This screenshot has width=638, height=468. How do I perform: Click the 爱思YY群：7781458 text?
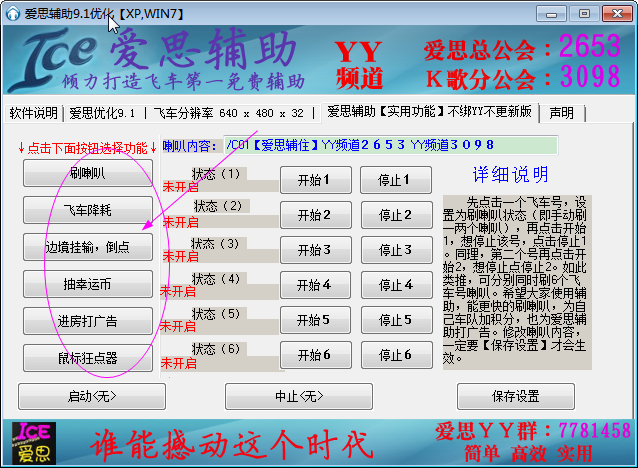click(533, 431)
